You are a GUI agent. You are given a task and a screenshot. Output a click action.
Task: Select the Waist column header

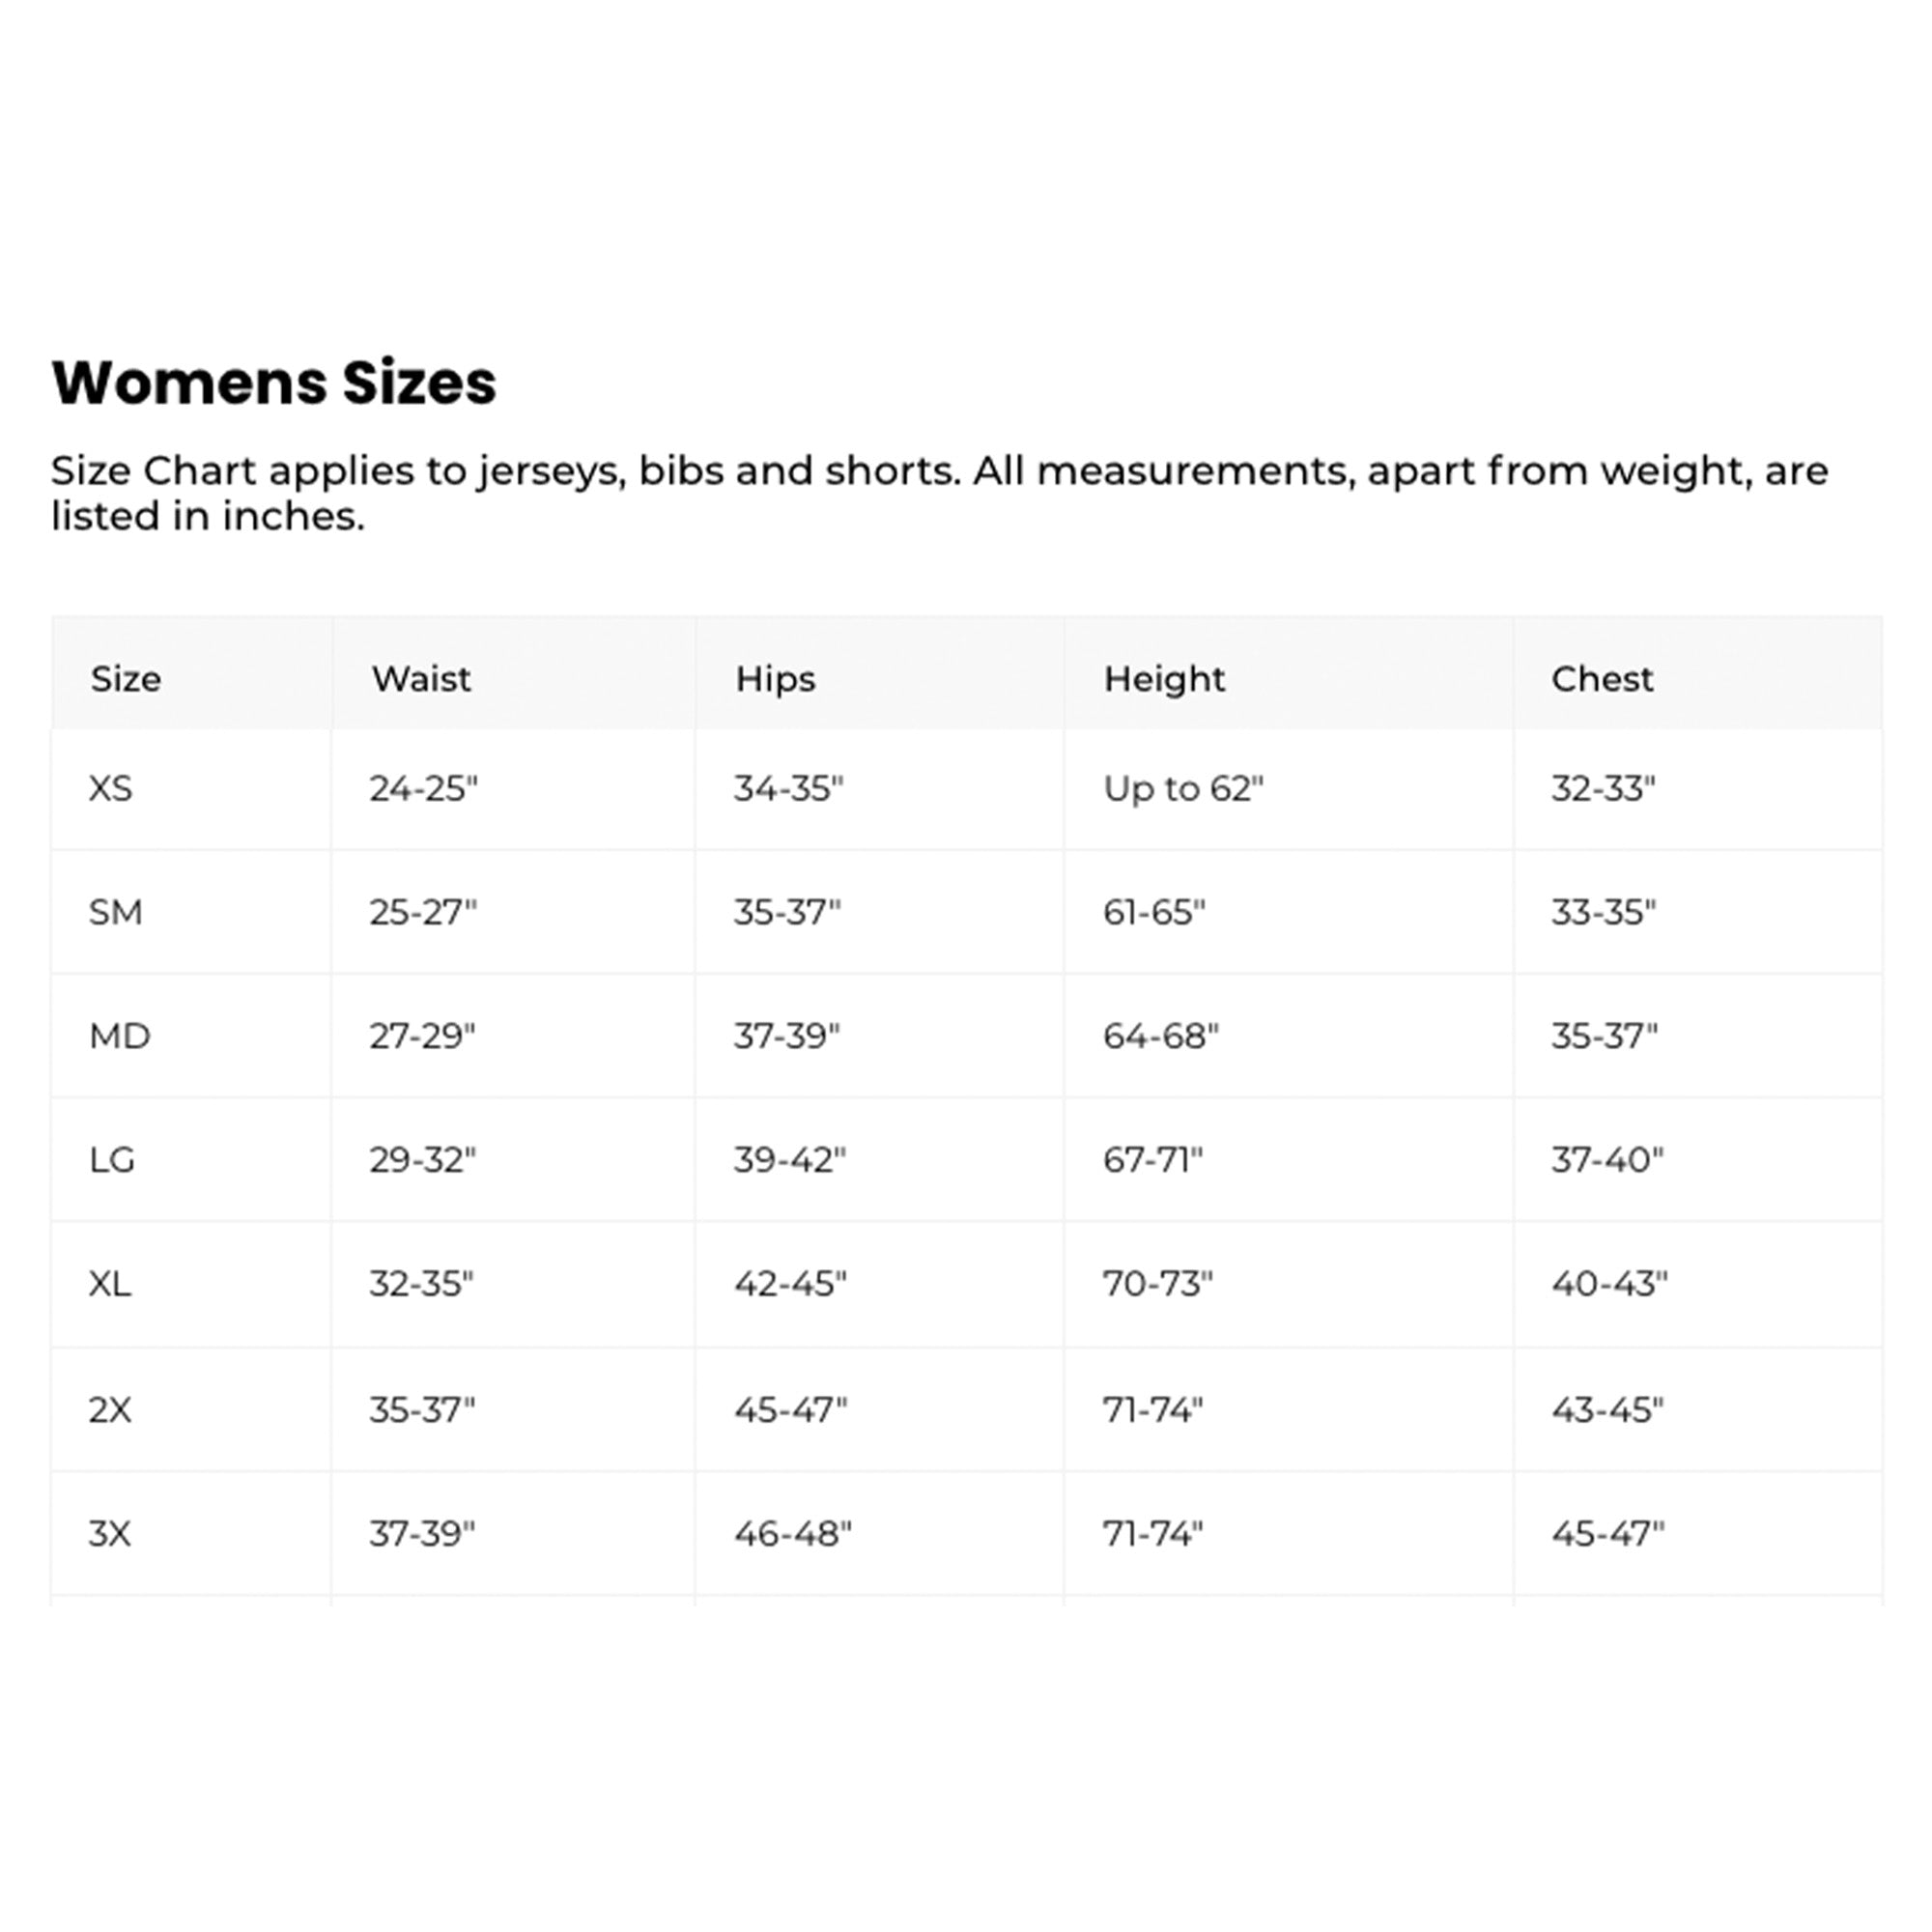tap(421, 679)
